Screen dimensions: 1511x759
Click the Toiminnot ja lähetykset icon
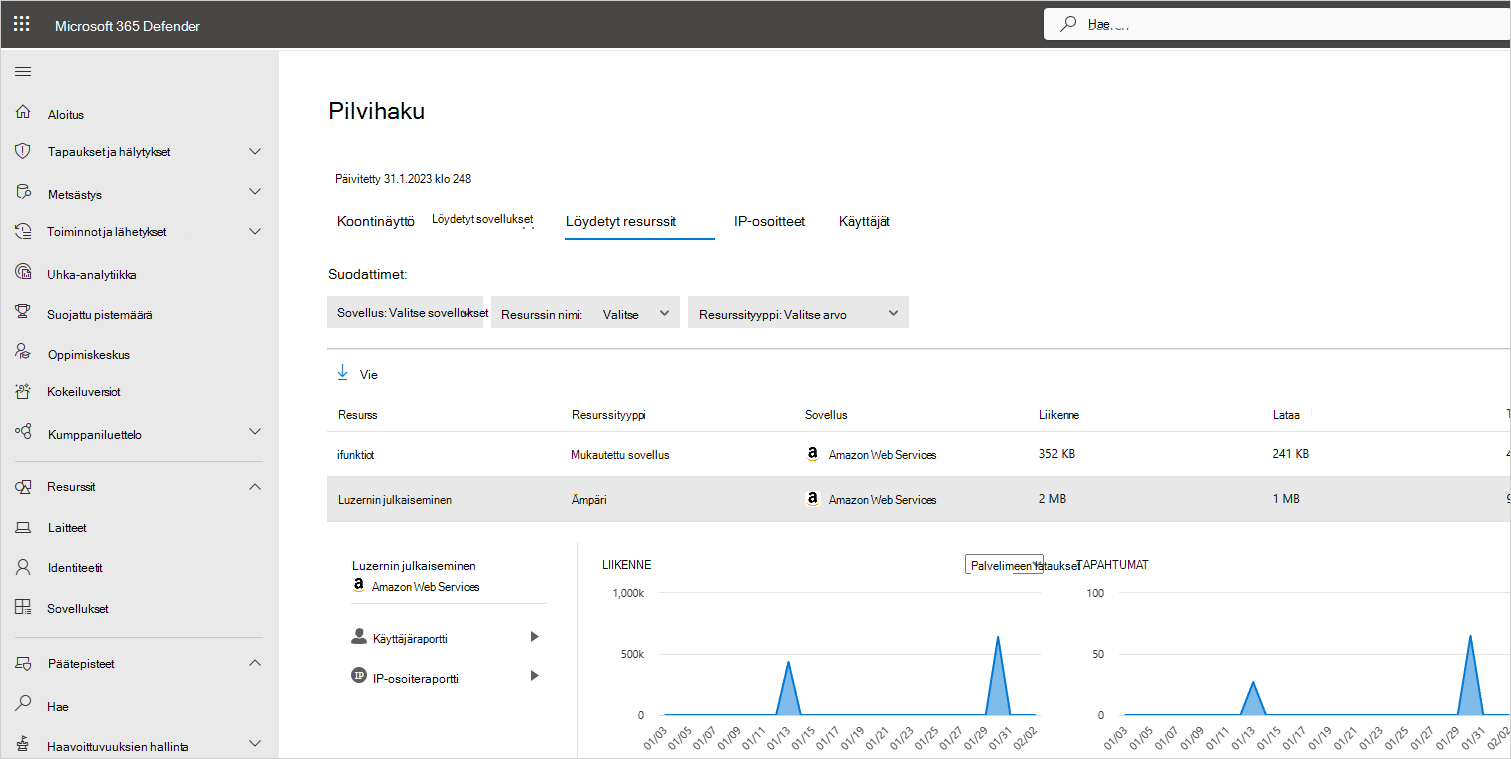[x=24, y=231]
